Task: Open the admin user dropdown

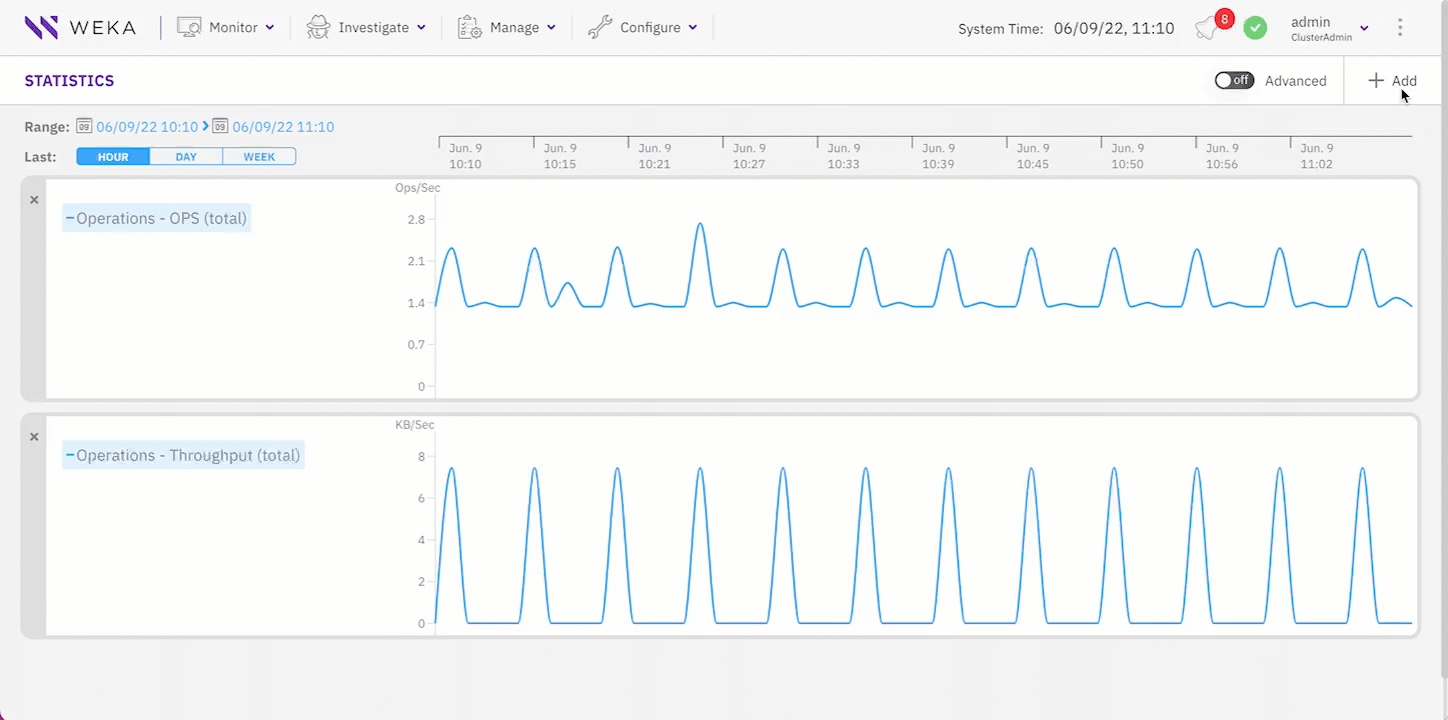Action: click(1328, 28)
